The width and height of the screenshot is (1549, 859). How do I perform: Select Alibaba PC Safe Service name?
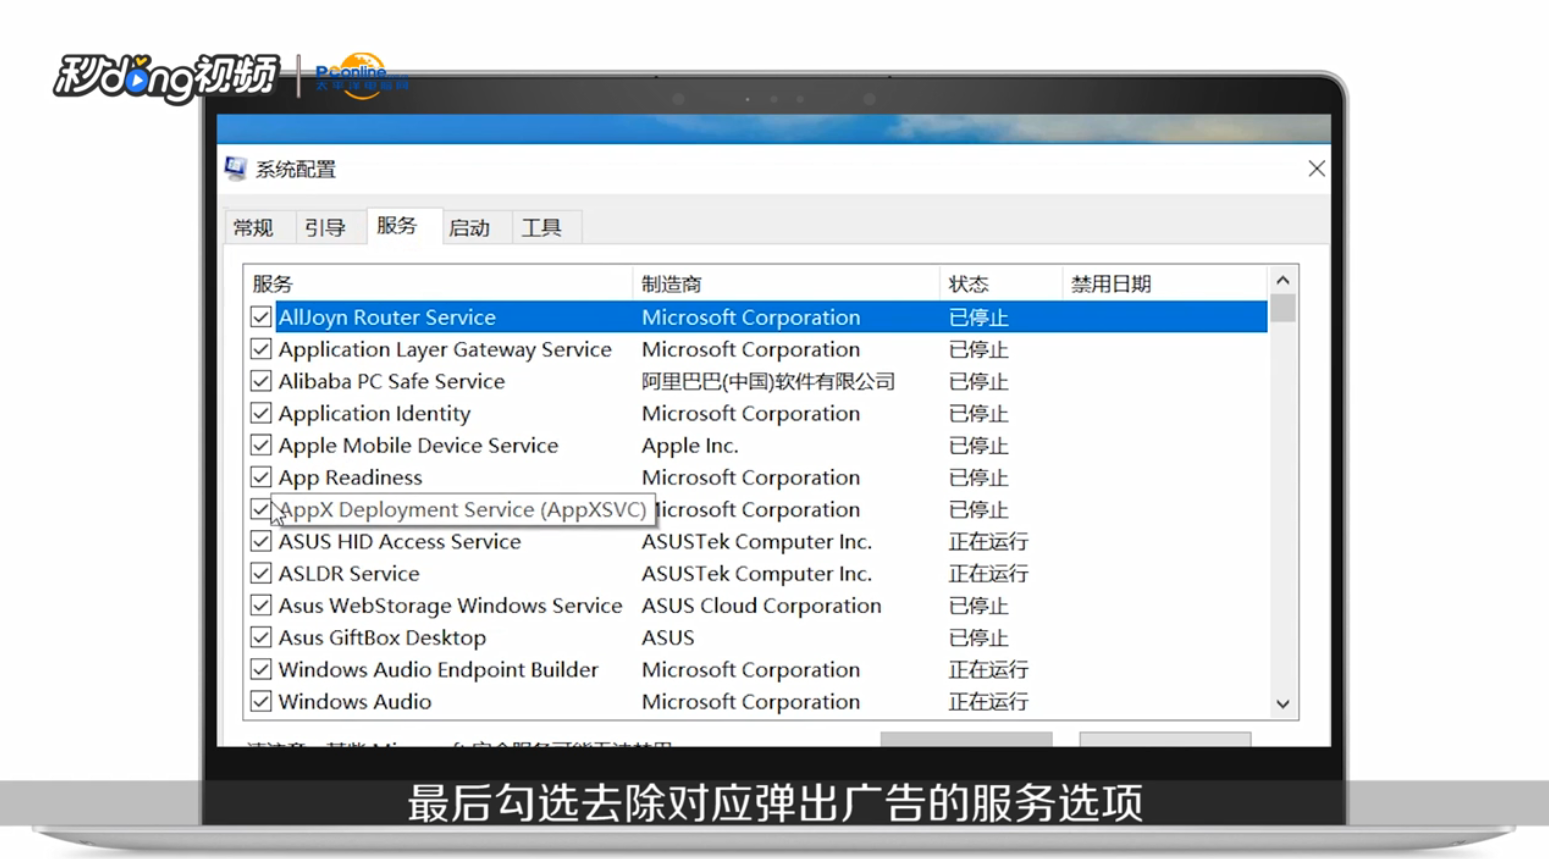point(391,381)
